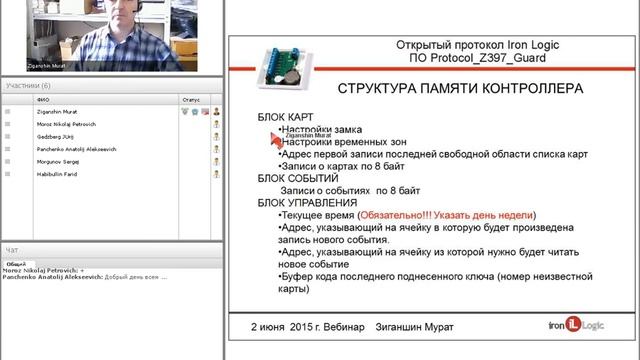Click the 'Буфер кода последнего поднесенного ключа' bullet

pos(435,282)
